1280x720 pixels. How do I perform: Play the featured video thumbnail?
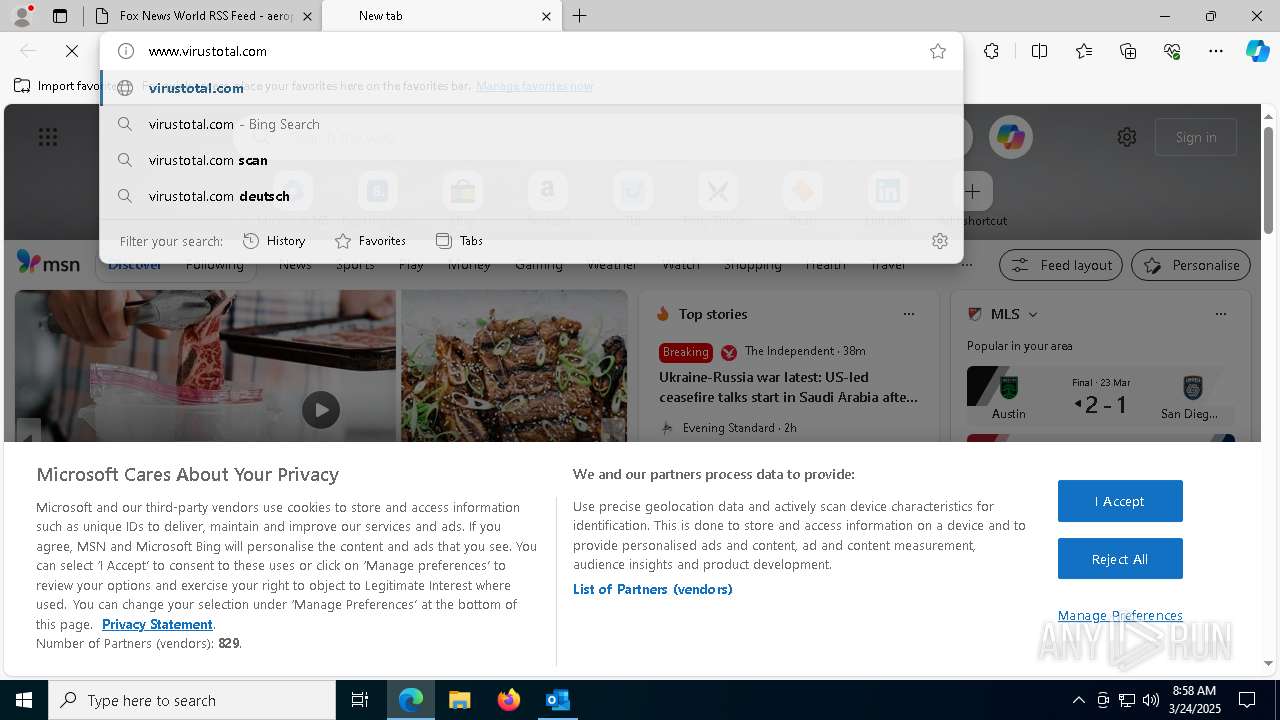coord(321,410)
